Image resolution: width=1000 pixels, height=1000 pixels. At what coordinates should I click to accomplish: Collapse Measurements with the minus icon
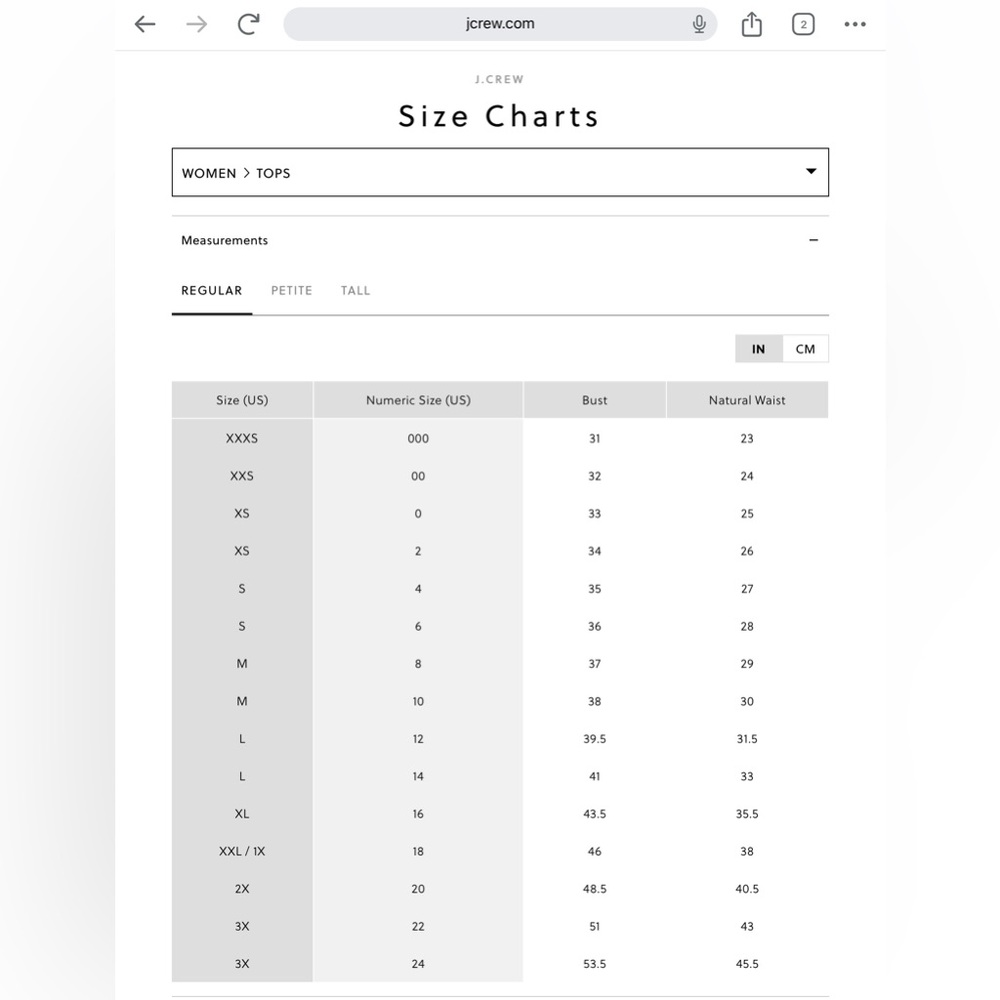[x=813, y=240]
